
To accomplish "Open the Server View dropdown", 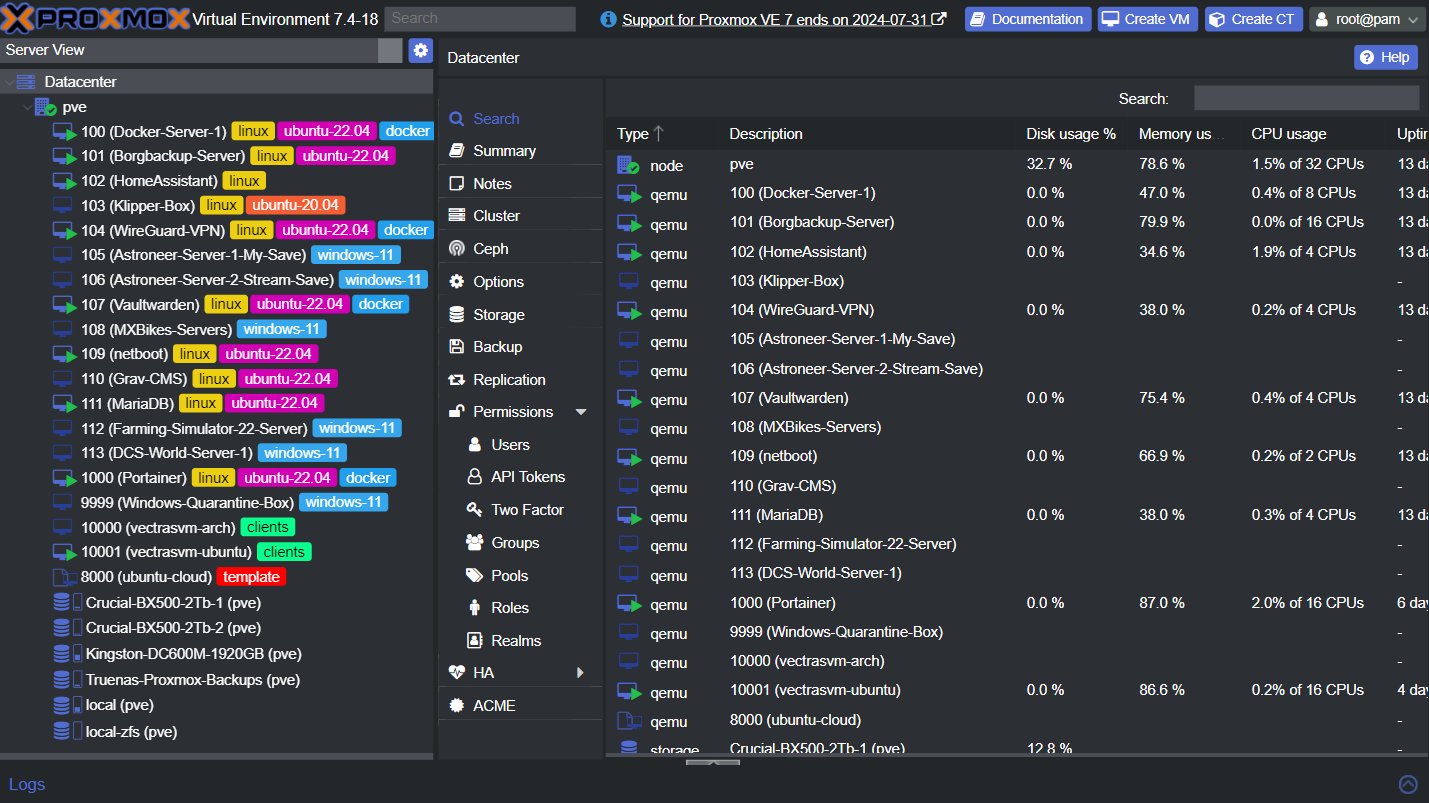I will point(390,50).
